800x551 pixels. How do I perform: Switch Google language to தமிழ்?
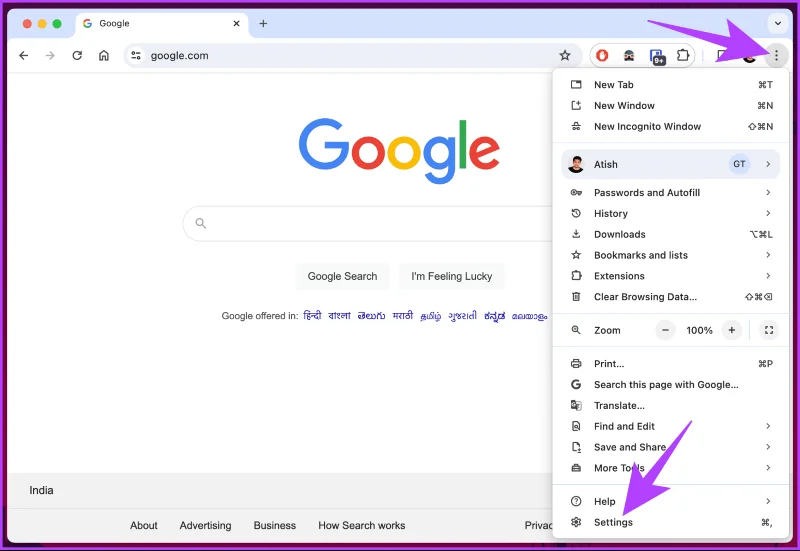pos(431,316)
